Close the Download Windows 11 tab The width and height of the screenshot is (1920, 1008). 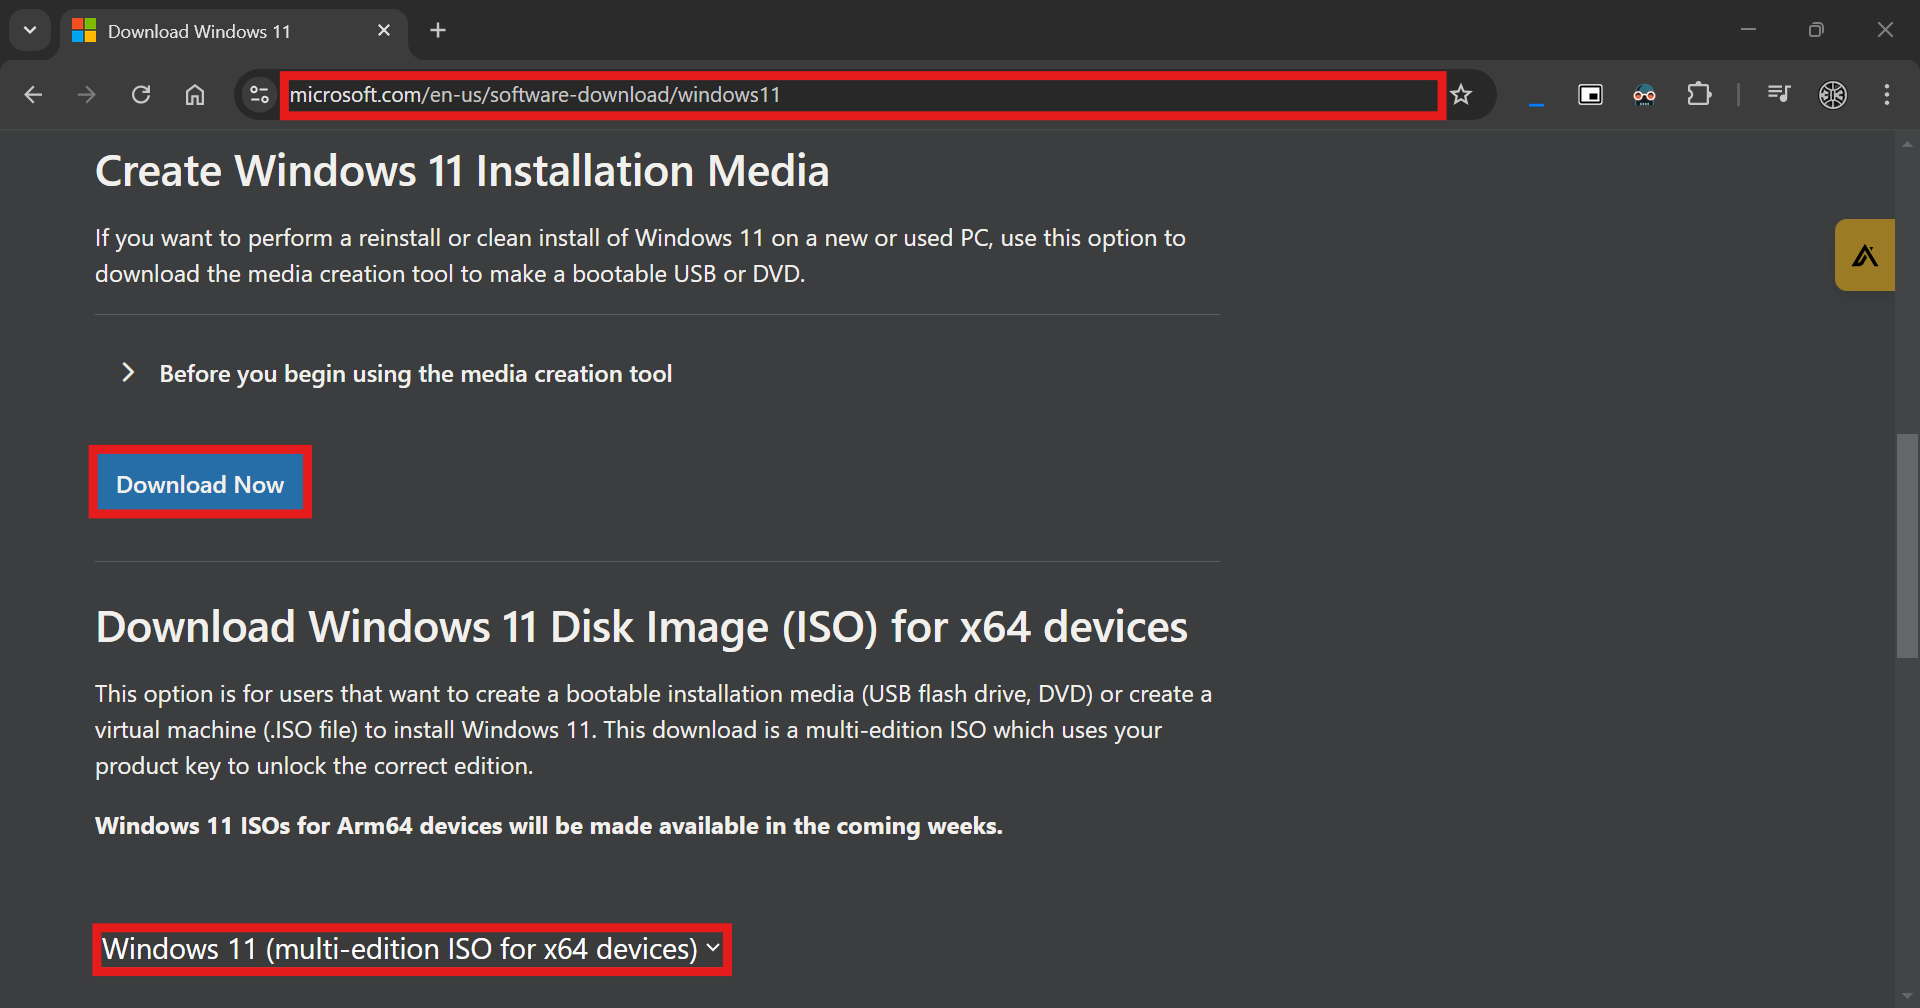click(384, 31)
